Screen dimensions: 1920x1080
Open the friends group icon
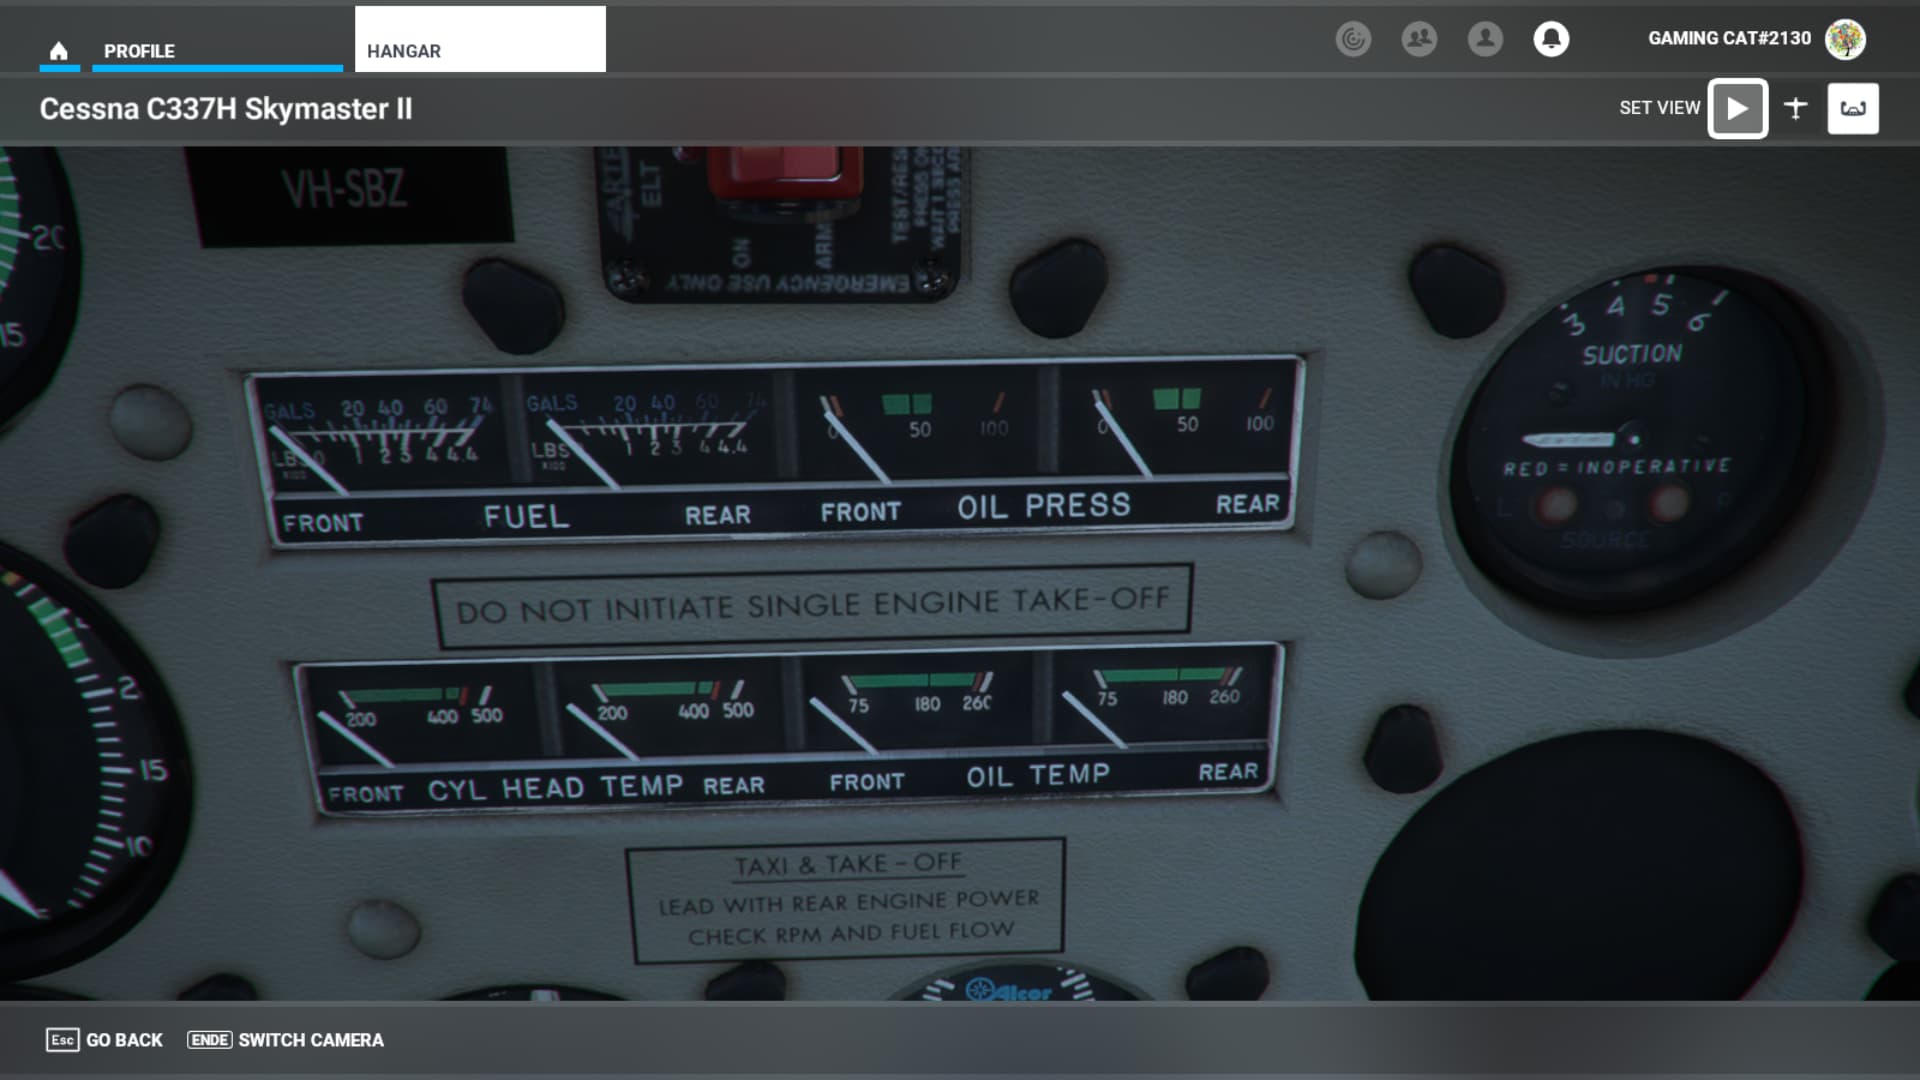pos(1419,39)
